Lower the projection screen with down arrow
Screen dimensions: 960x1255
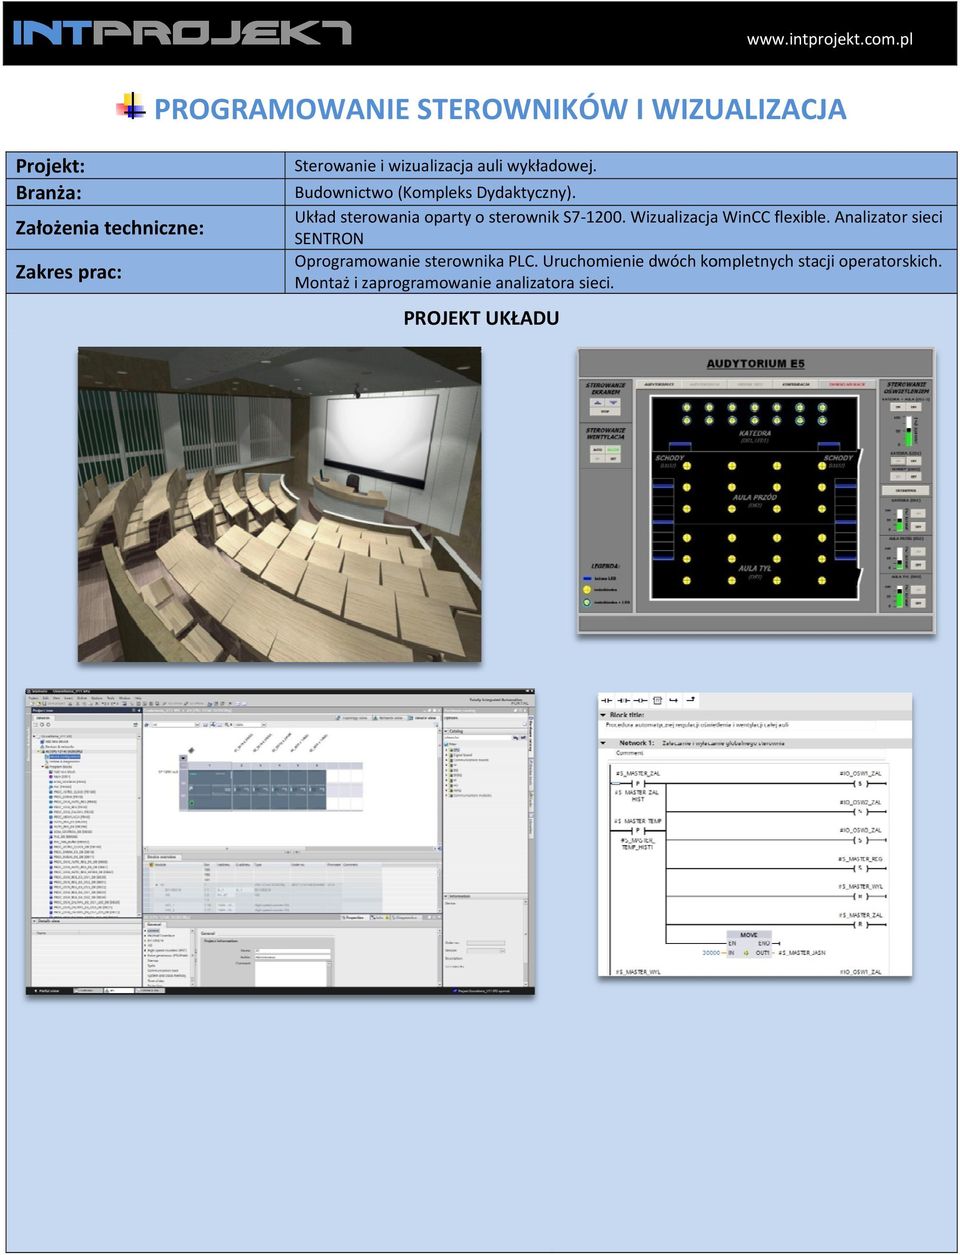click(613, 402)
